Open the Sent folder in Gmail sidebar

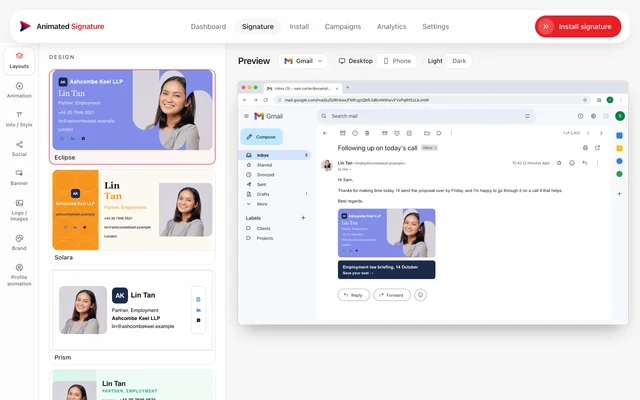point(275,184)
